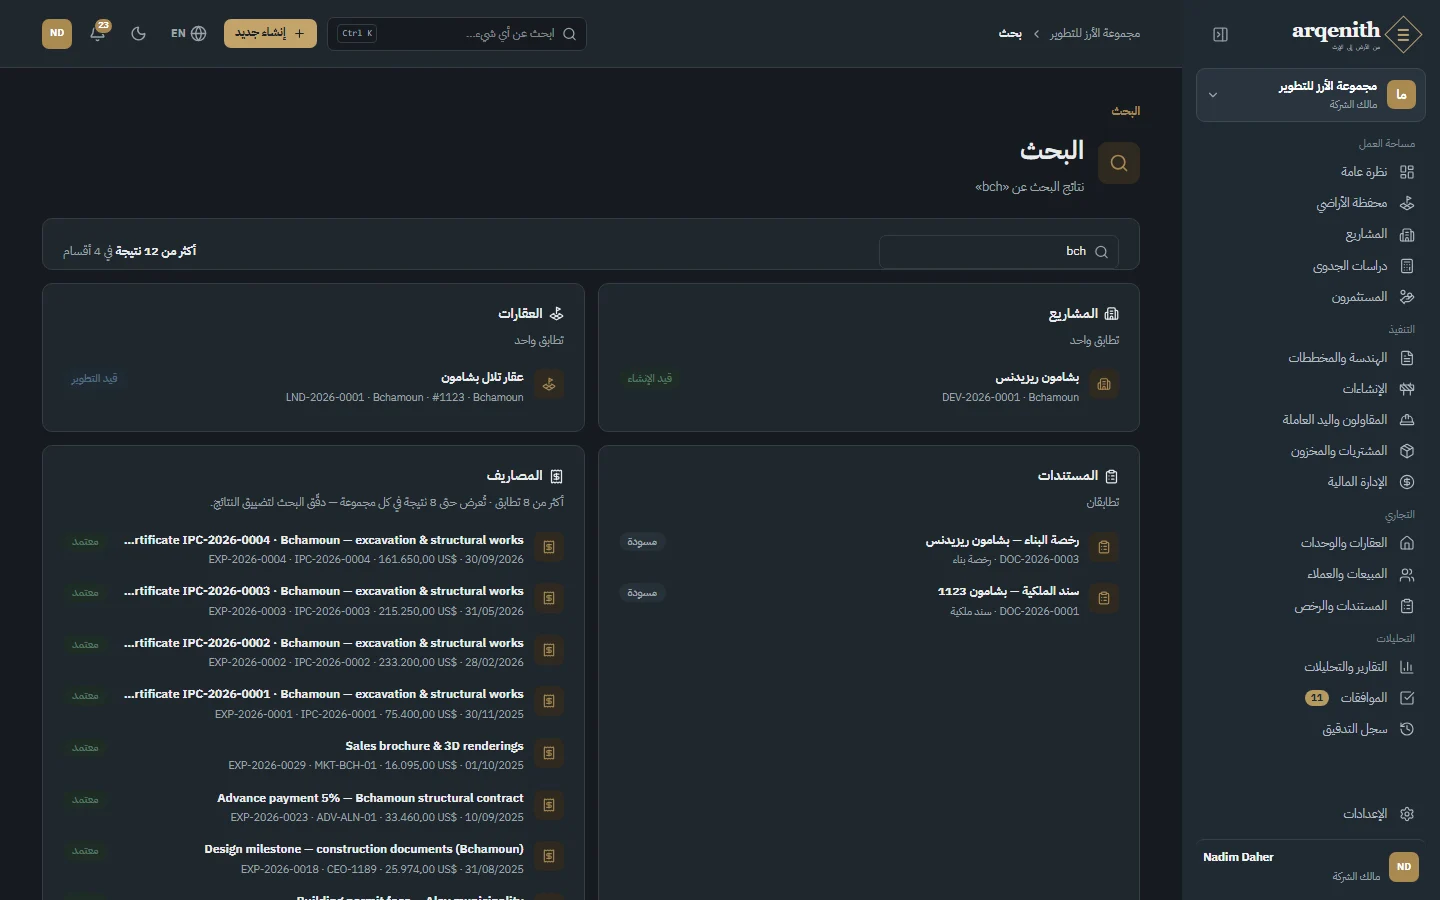This screenshot has width=1440, height=900.
Task: Open expense with EXP-2026-0003
Action: [313, 600]
